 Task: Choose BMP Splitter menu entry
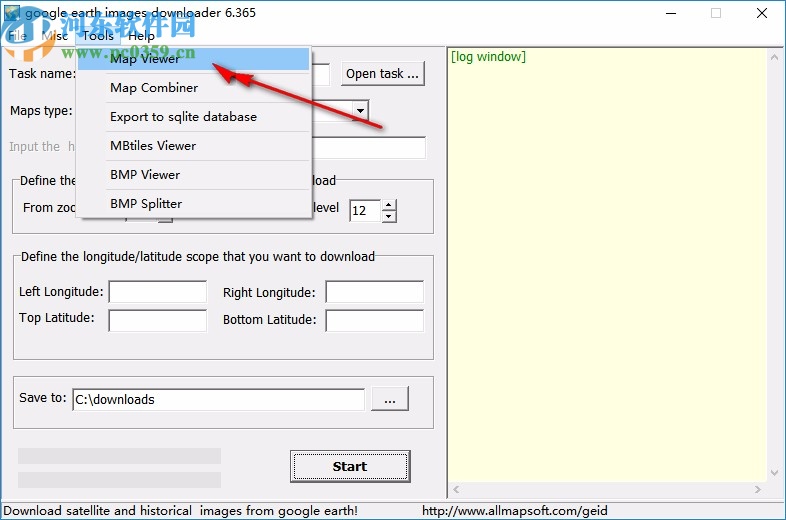193,204
